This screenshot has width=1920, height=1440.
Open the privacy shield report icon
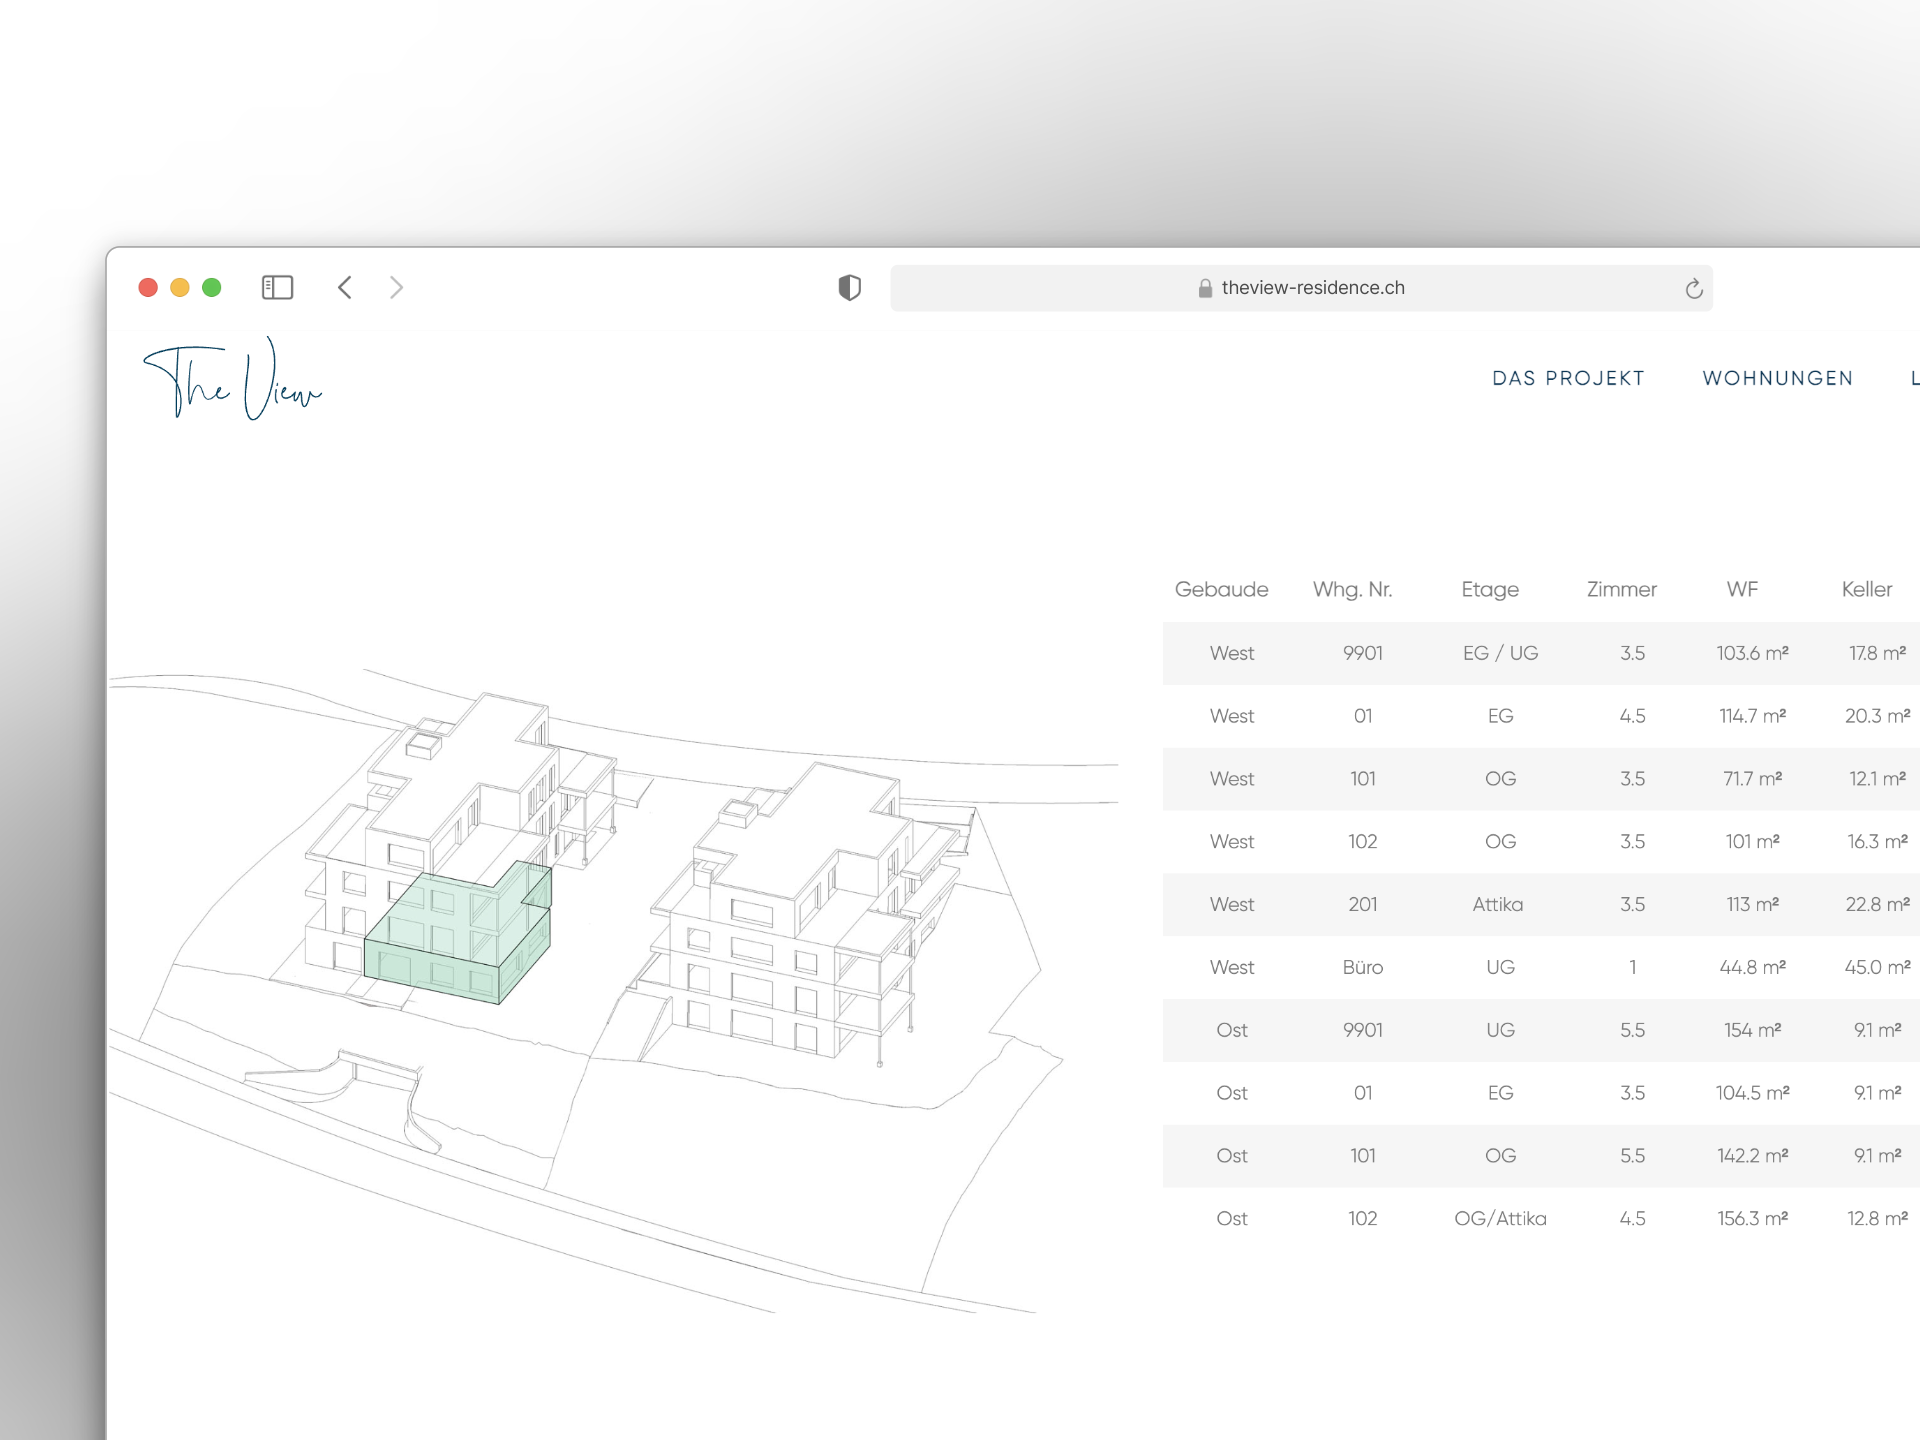tap(849, 288)
